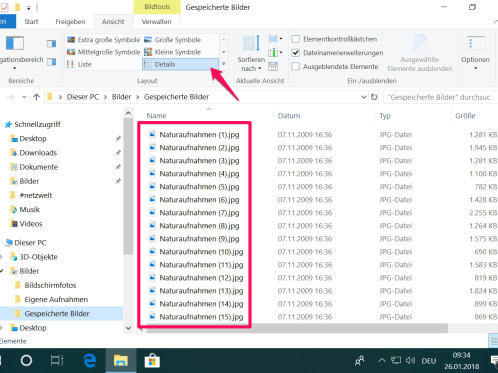Screen dimensions: 498x373
Task: Select Gespeicherte Bilder in tree
Action: 61,314
